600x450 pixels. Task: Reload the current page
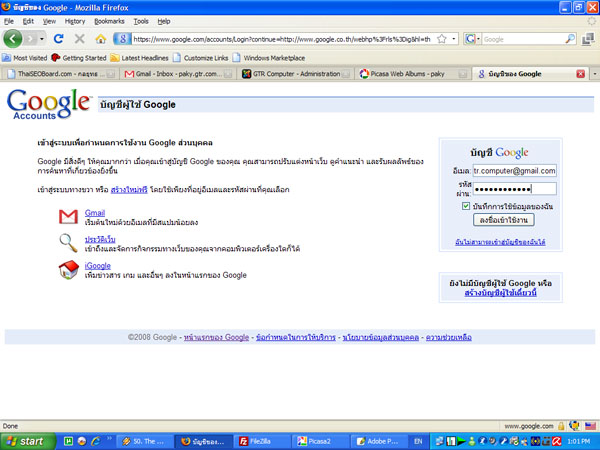pyautogui.click(x=59, y=39)
